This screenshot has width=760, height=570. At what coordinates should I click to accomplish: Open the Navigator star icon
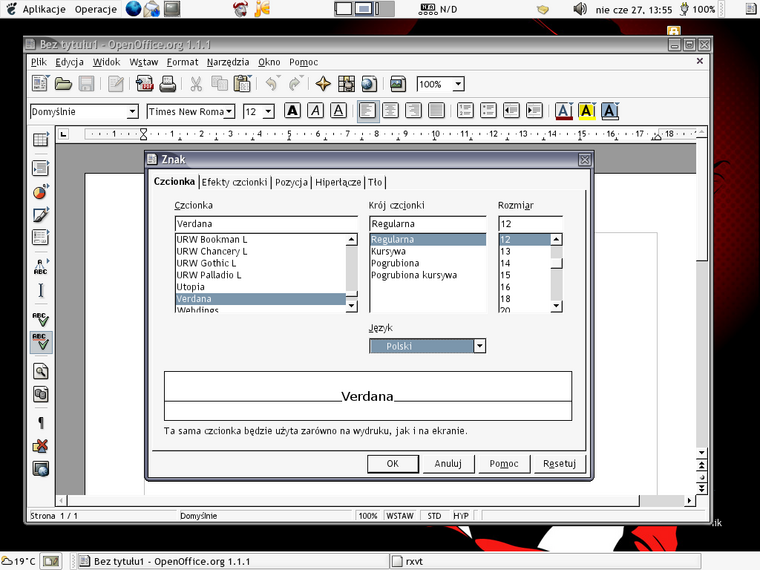point(323,85)
